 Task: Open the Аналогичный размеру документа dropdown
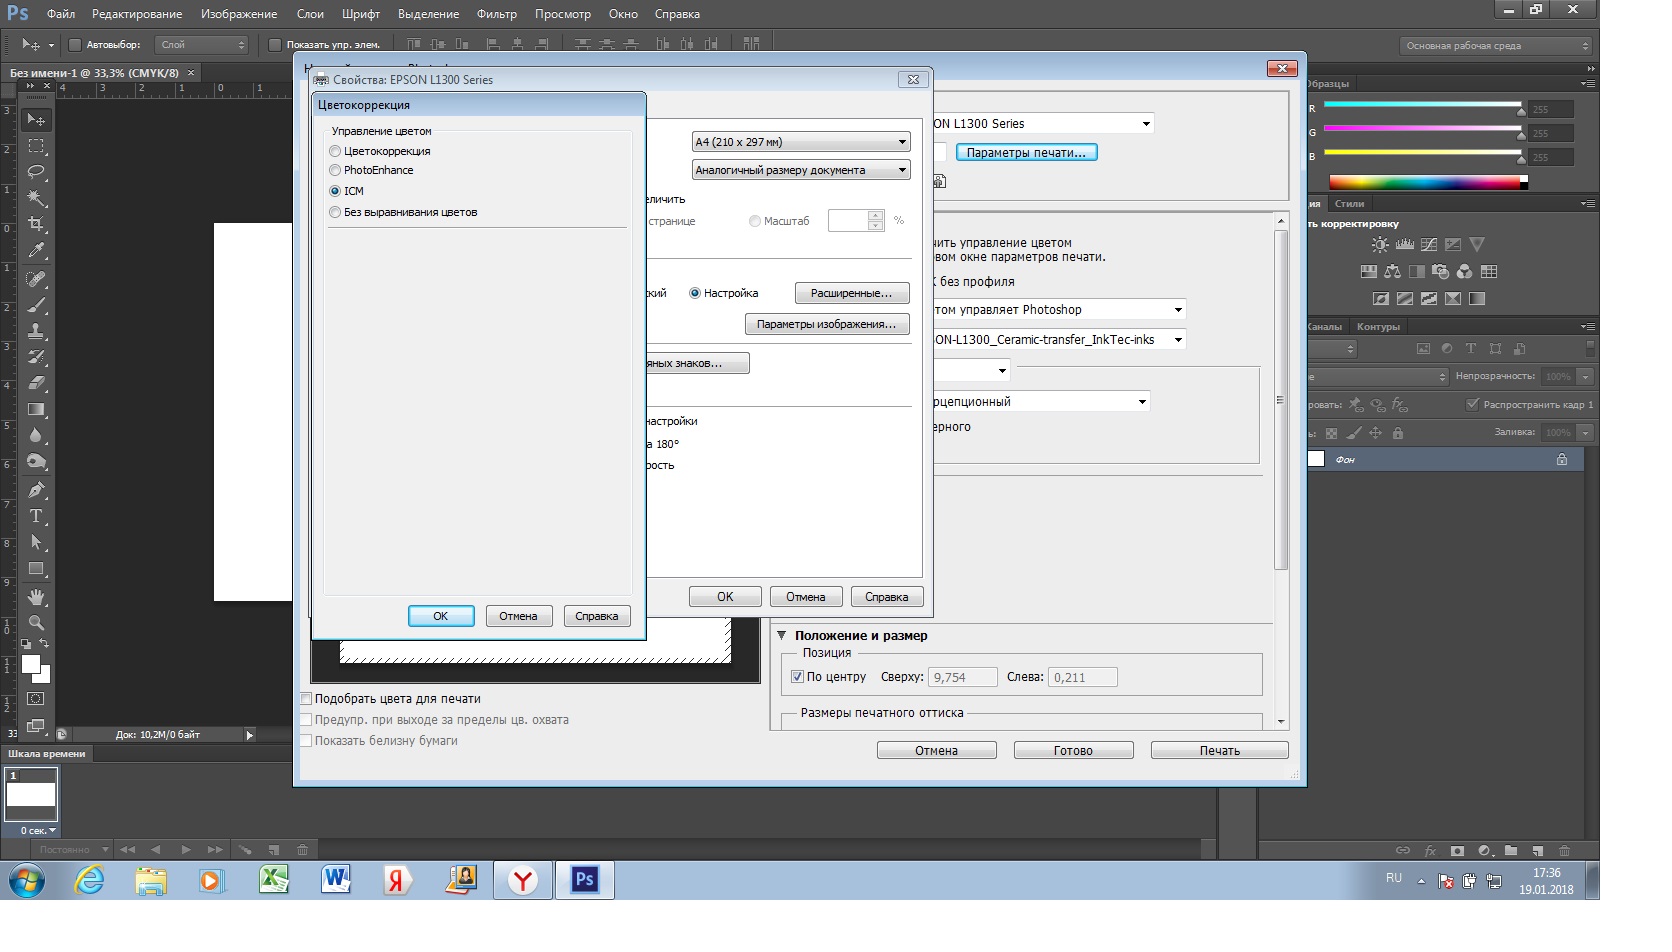point(801,170)
